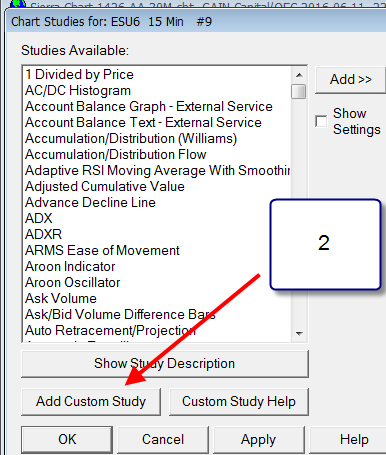Image resolution: width=386 pixels, height=455 pixels.
Task: Click the Cancel button
Action: click(163, 439)
